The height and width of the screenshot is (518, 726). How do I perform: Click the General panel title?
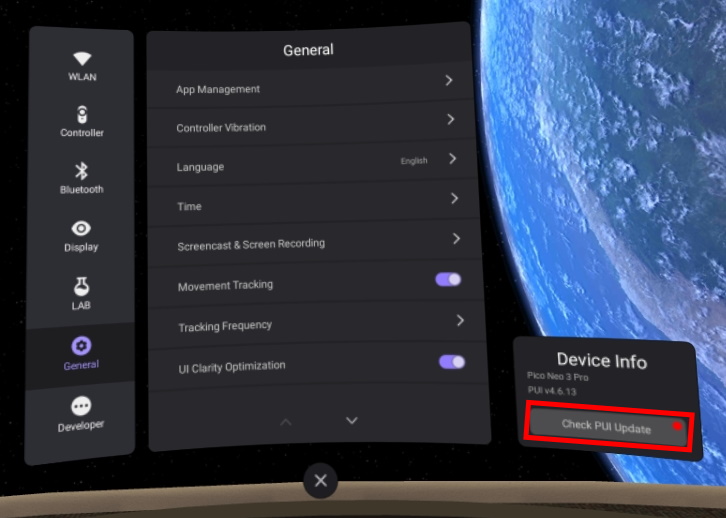click(x=308, y=50)
